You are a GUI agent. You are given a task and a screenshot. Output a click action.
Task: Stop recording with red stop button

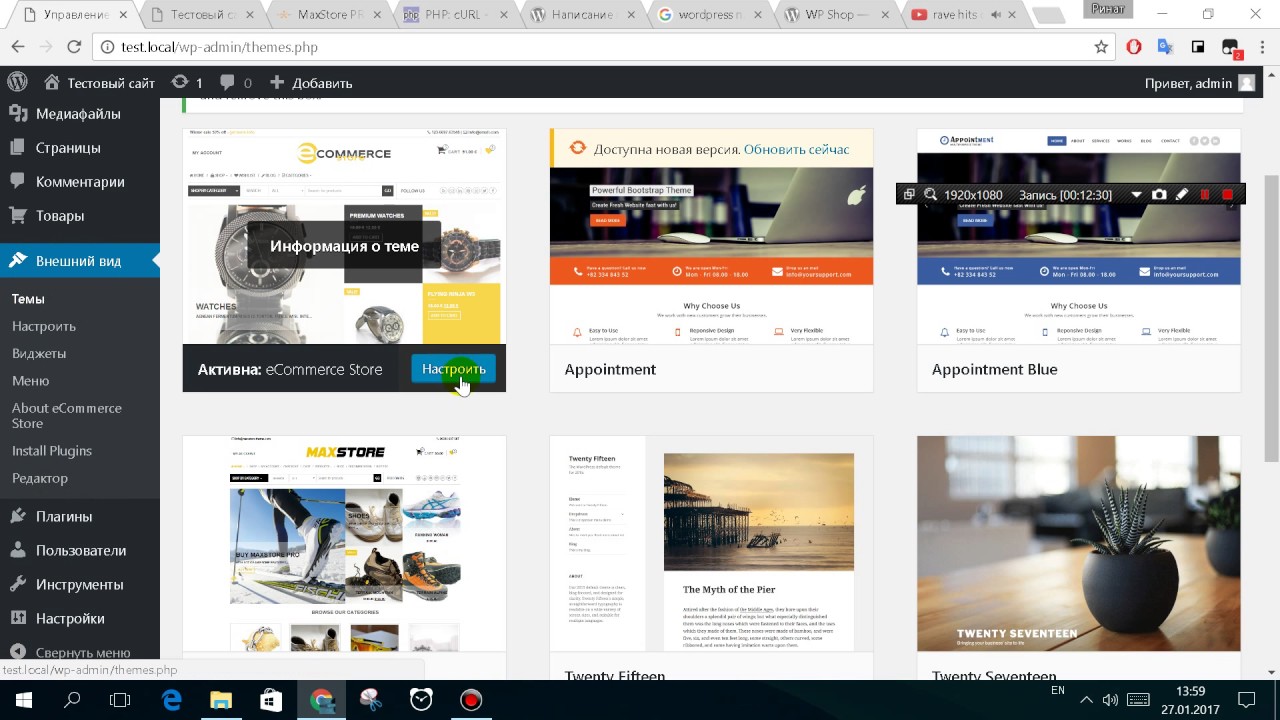1228,195
